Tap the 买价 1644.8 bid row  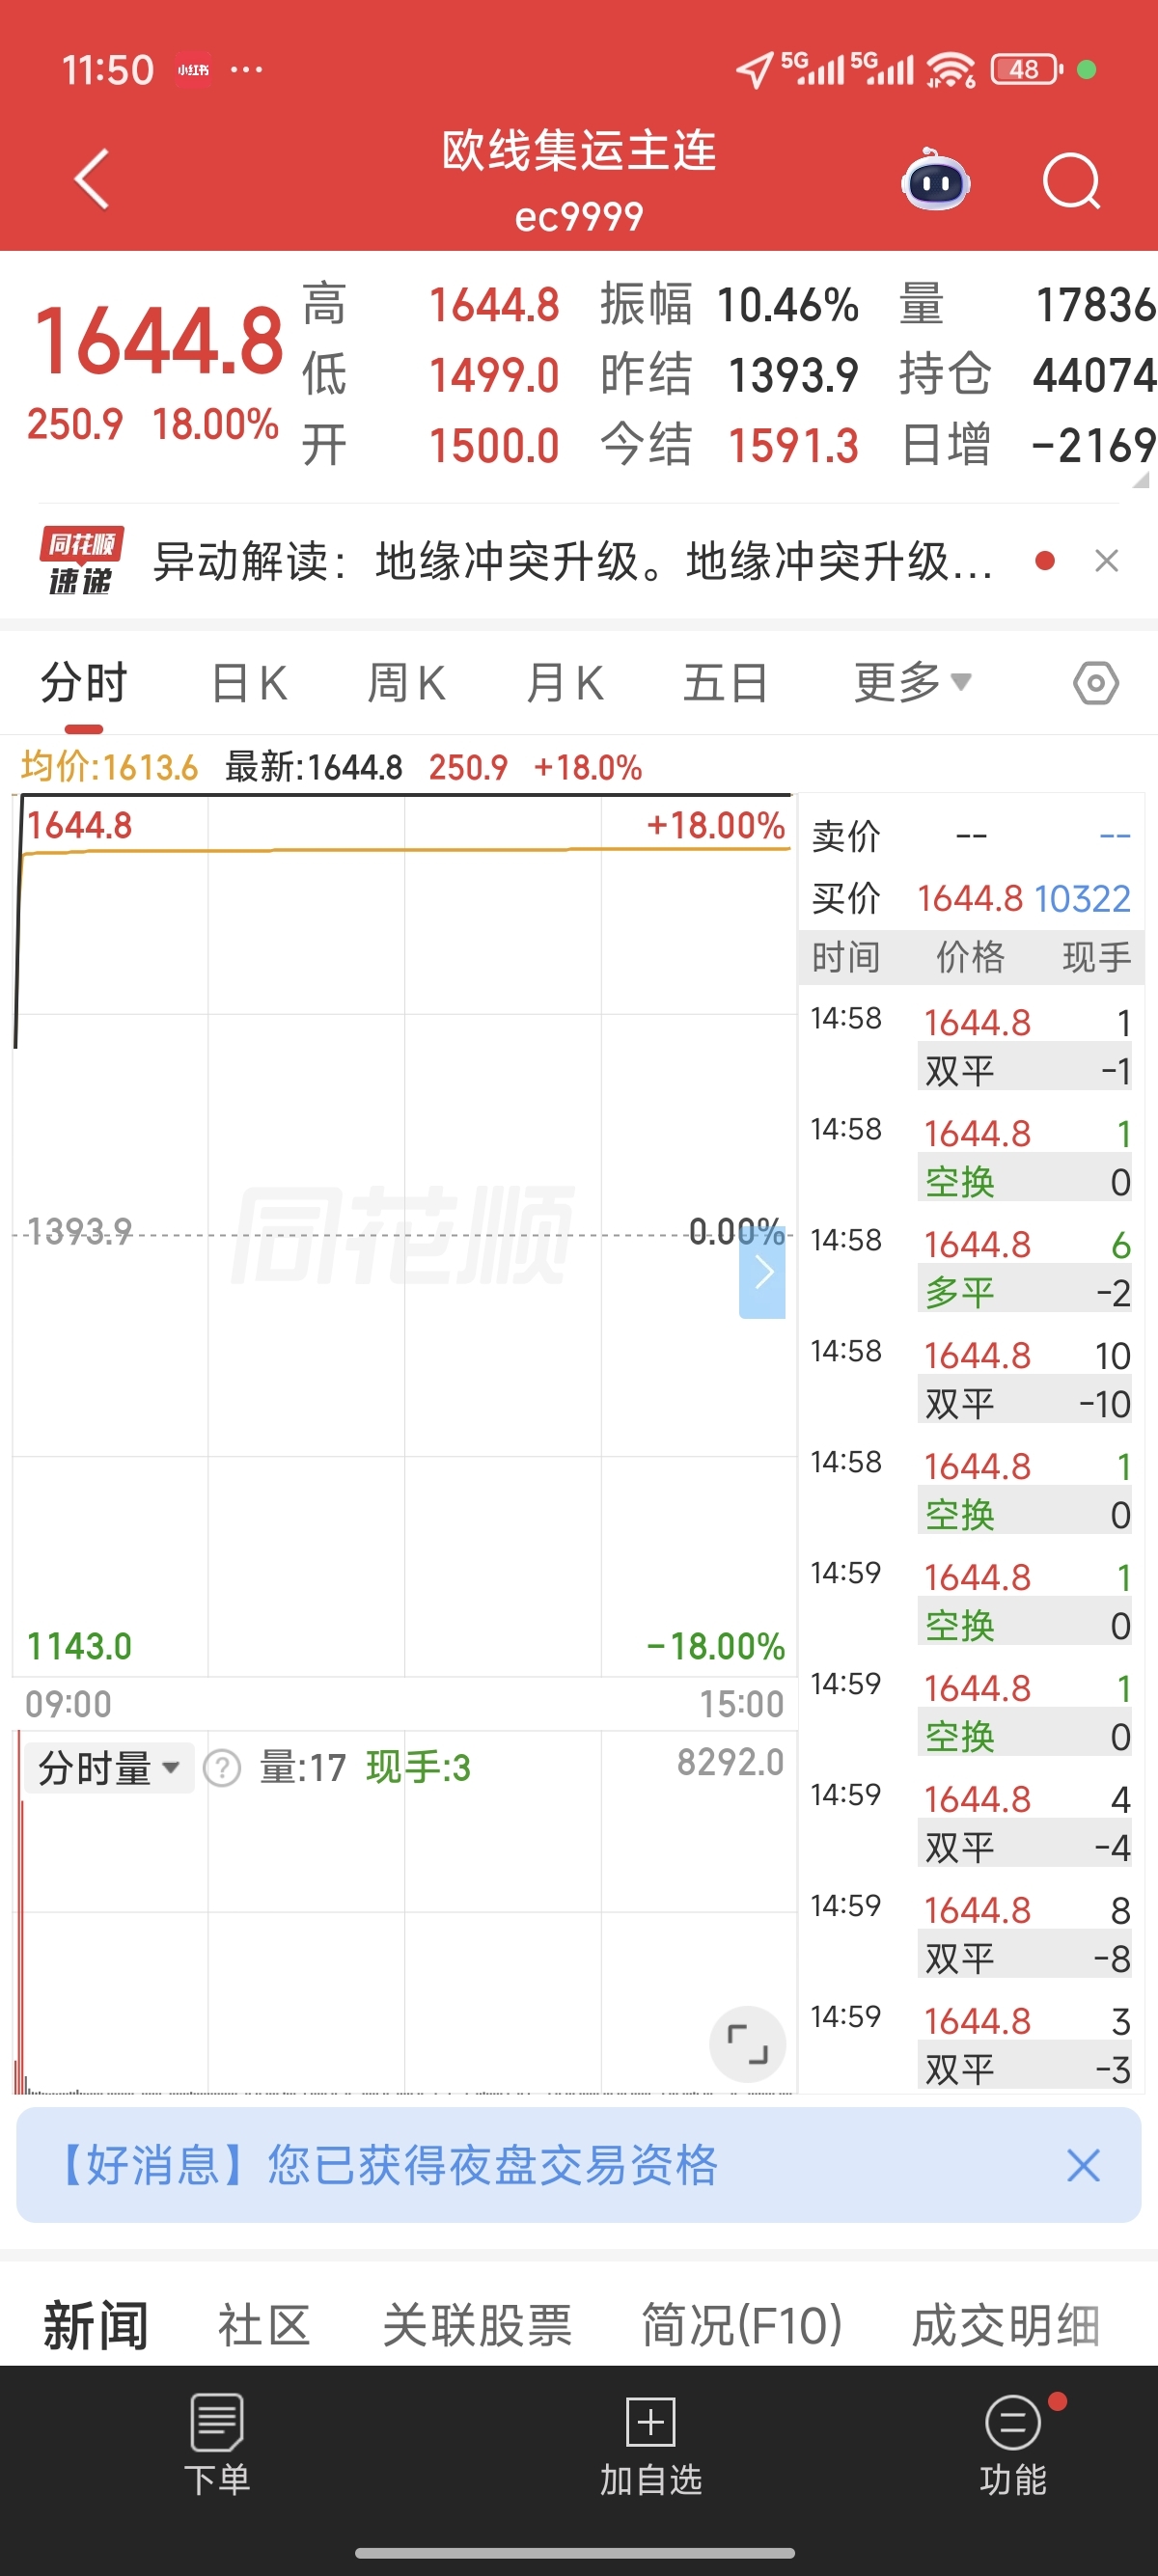coord(970,898)
